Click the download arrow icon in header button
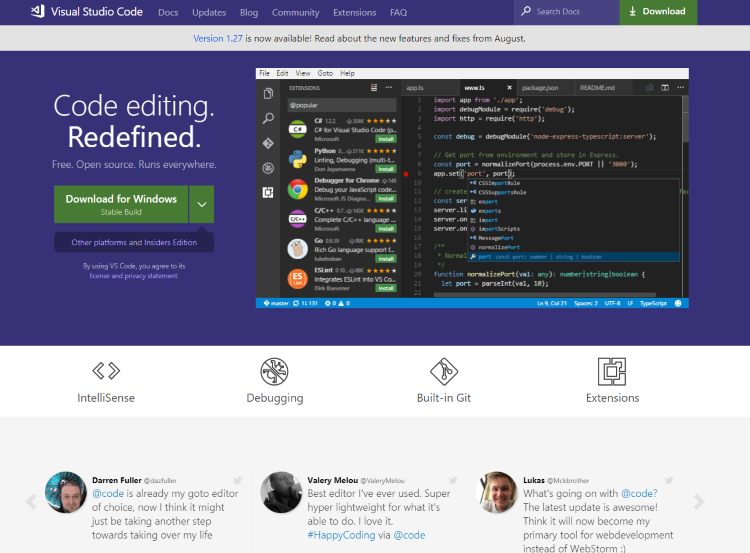Image resolution: width=750 pixels, height=553 pixels. click(632, 11)
